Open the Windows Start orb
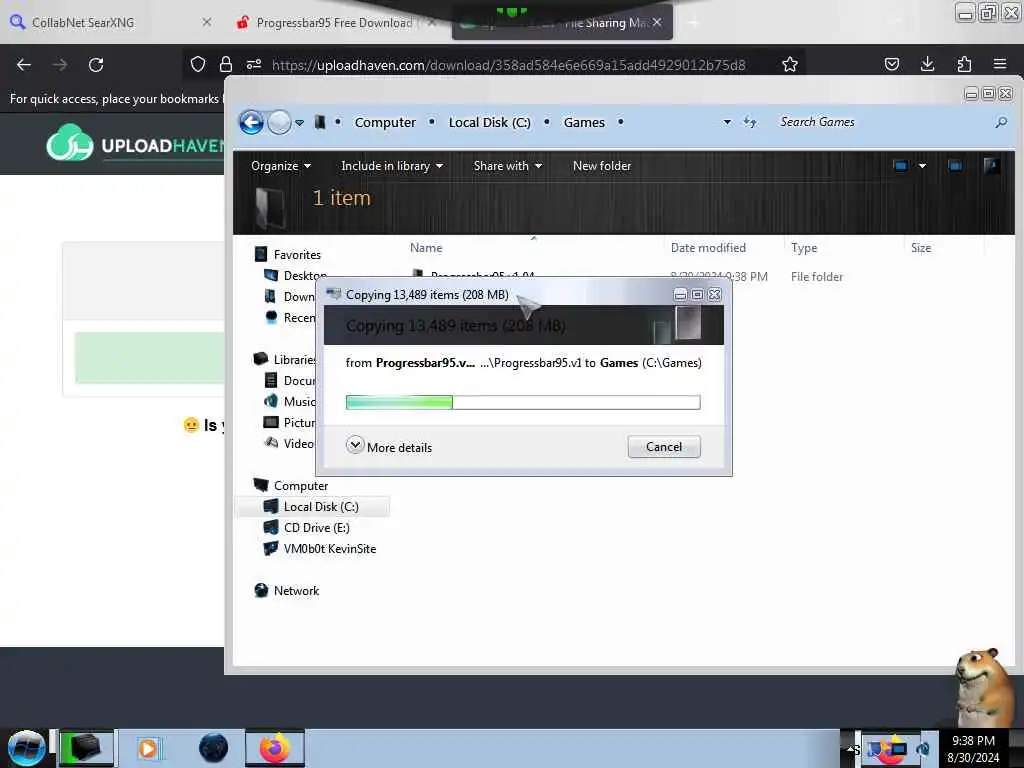1024x768 pixels. (x=26, y=748)
